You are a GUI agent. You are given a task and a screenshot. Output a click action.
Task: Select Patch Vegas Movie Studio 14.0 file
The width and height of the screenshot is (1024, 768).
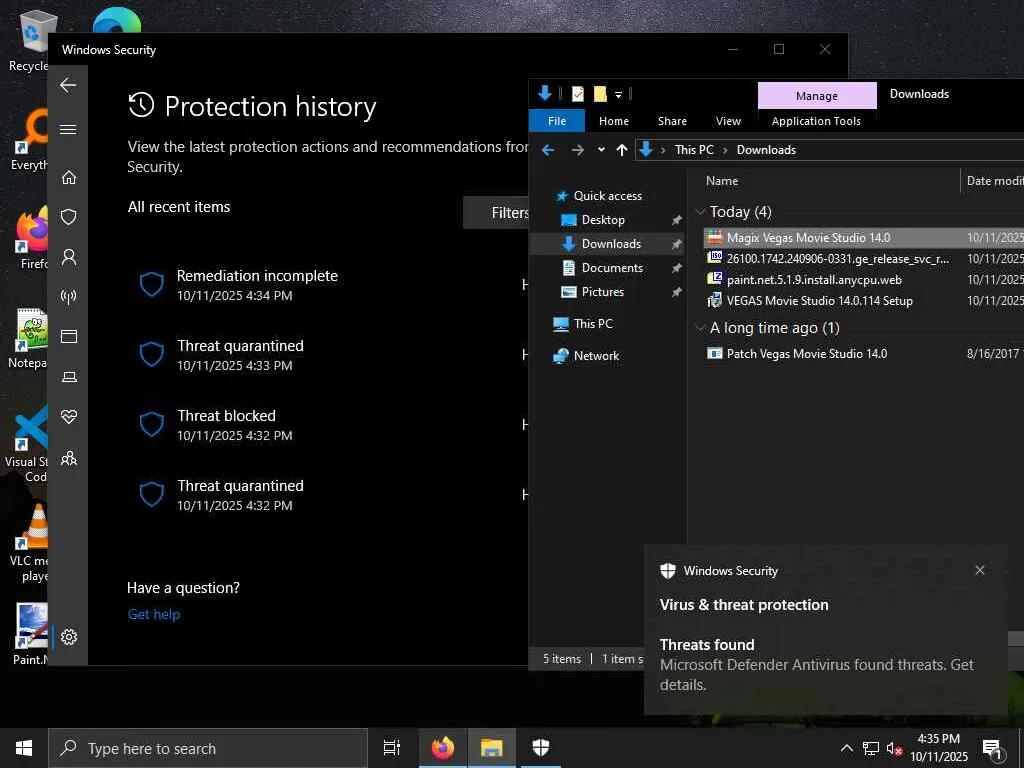pyautogui.click(x=807, y=353)
